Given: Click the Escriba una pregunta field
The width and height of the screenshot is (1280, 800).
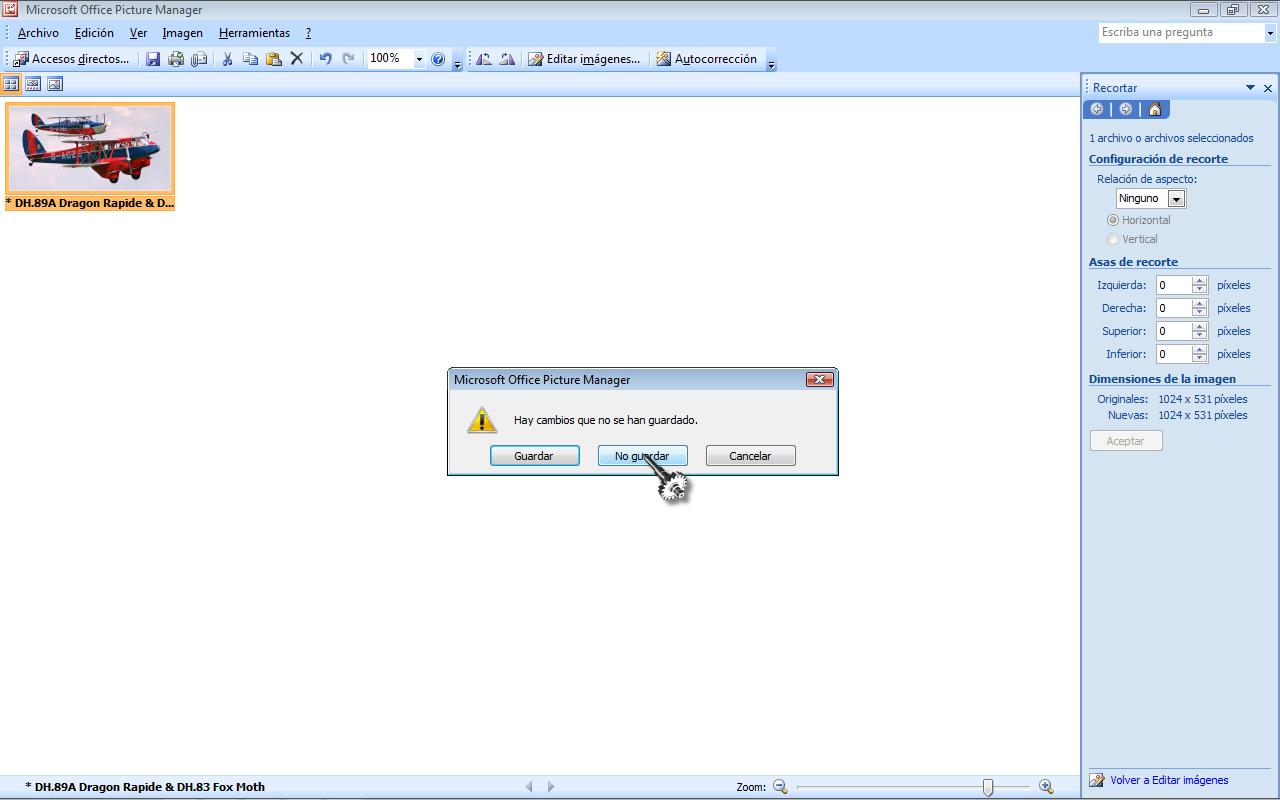Looking at the screenshot, I should (1181, 33).
